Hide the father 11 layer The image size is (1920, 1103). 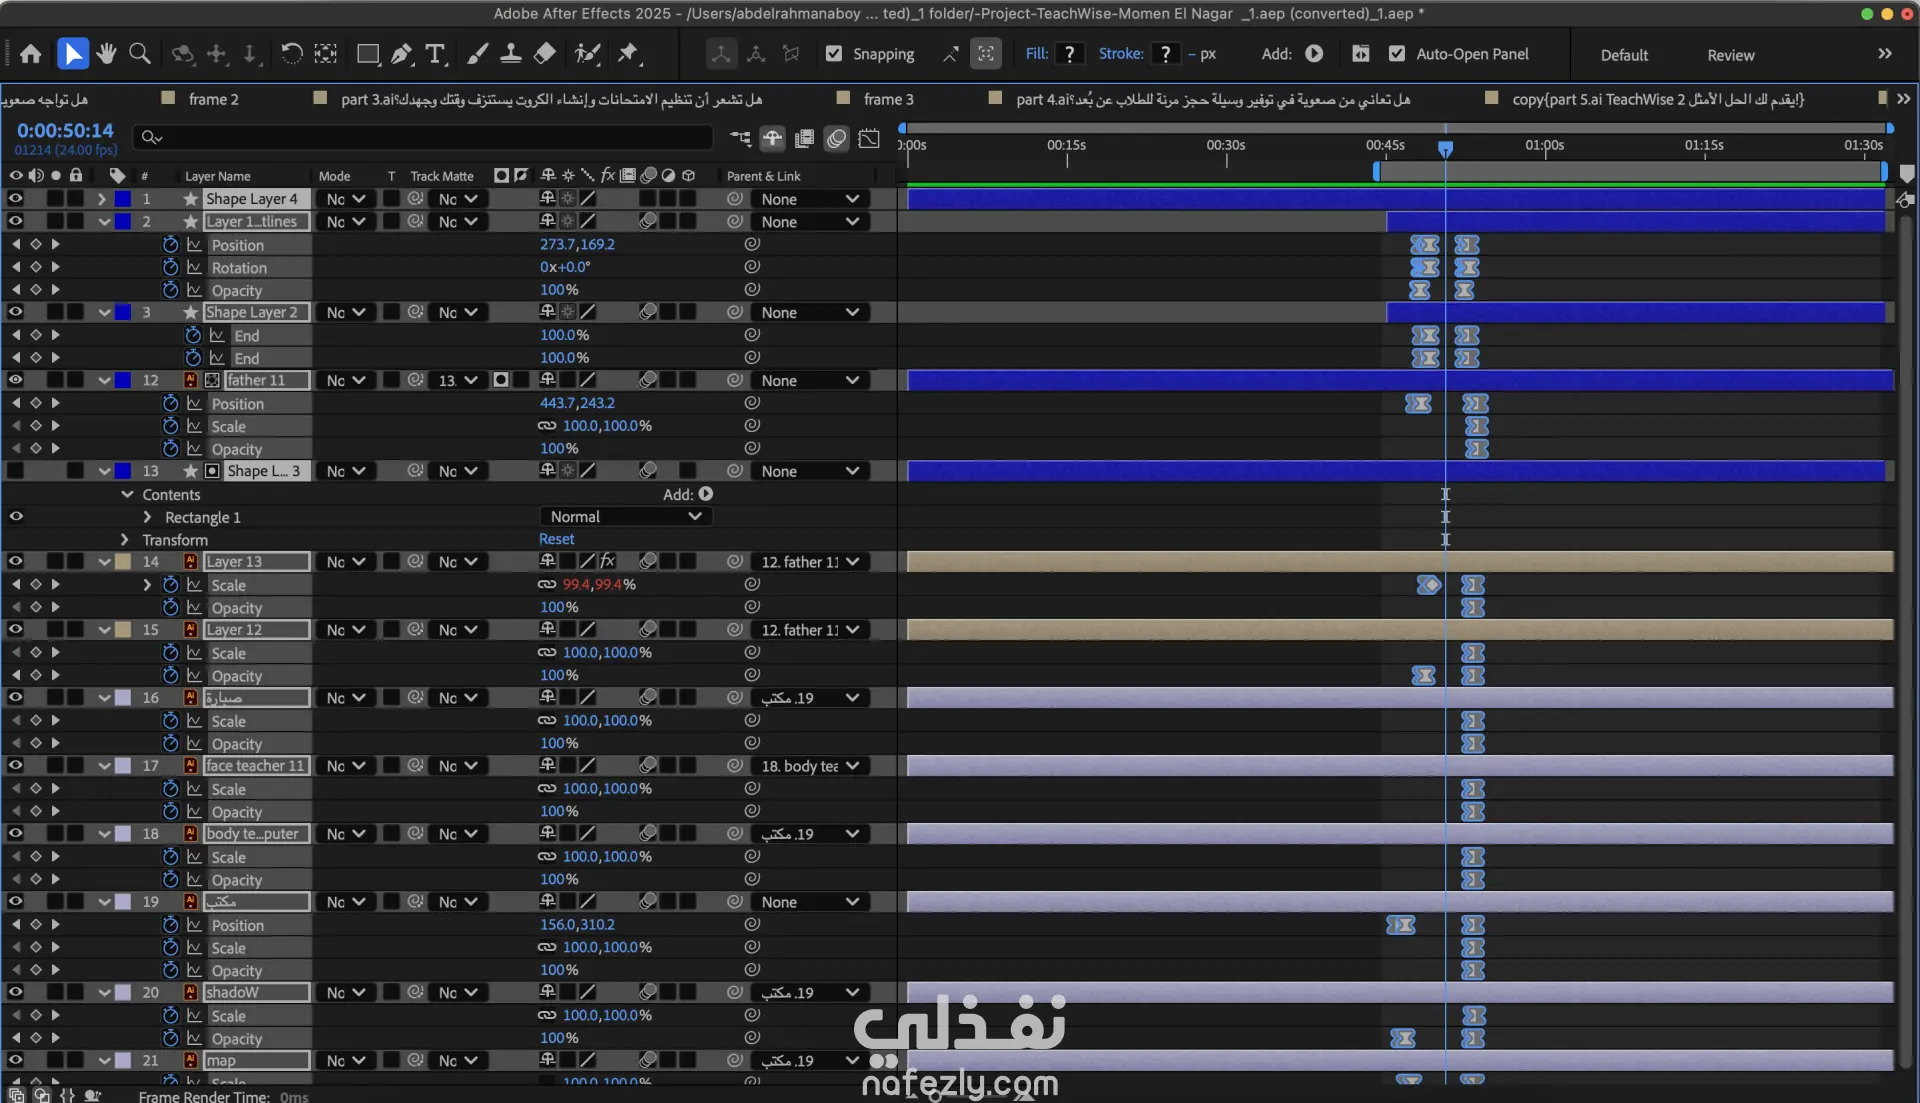coord(15,380)
